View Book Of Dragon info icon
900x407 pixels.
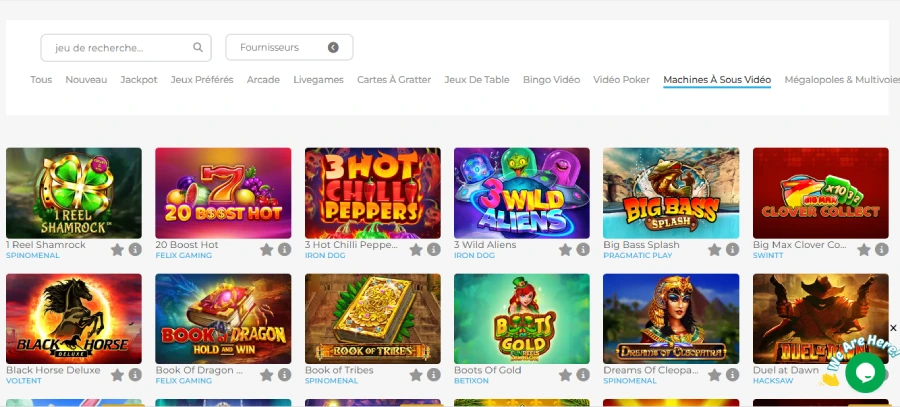(285, 375)
